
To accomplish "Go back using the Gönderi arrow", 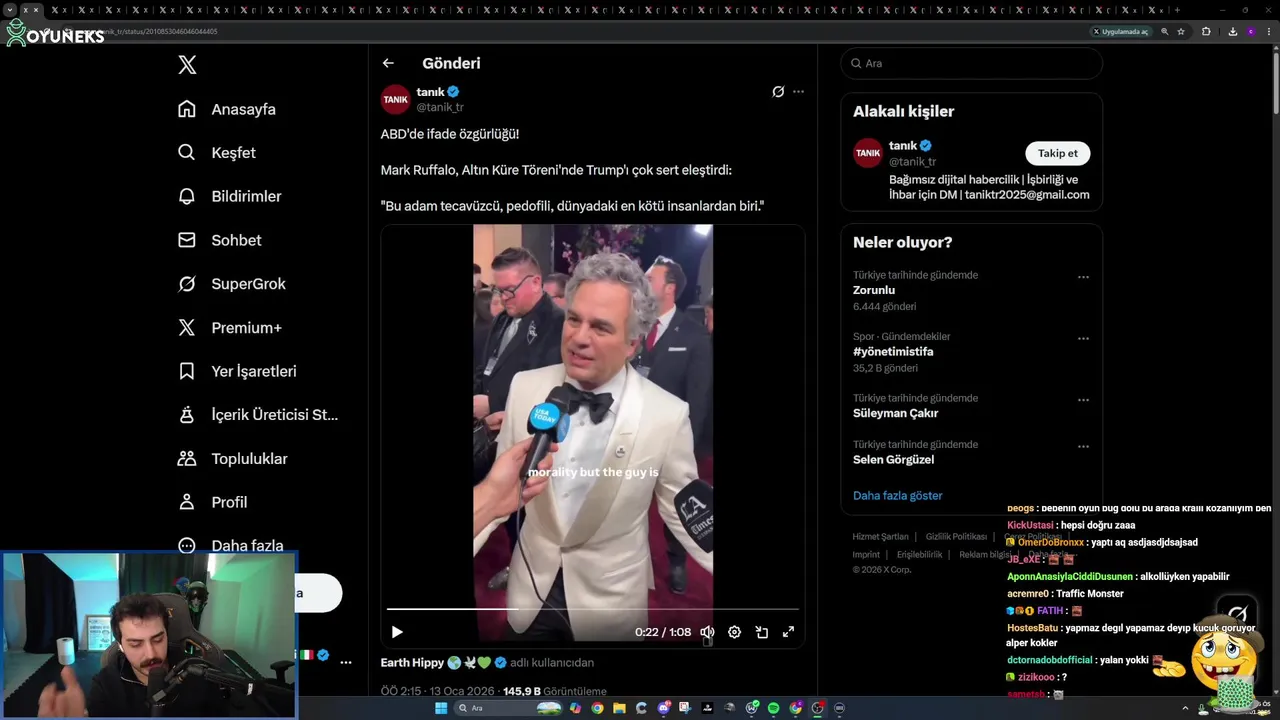I will pyautogui.click(x=388, y=63).
